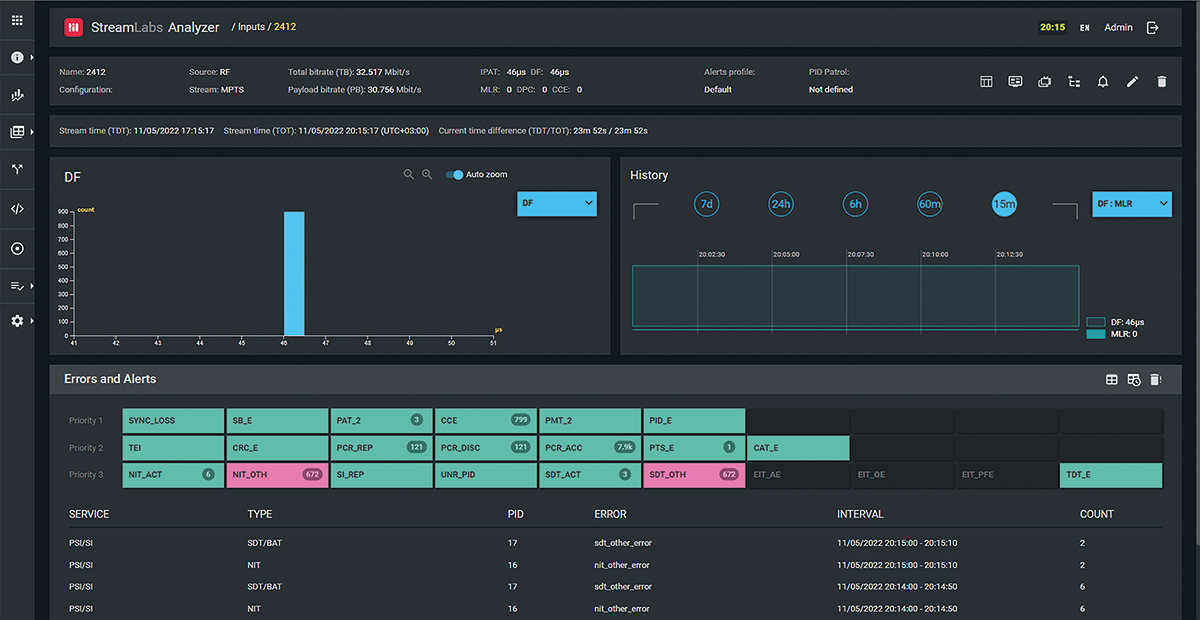Click the COUNT column header
Viewport: 1200px width, 620px height.
point(1096,514)
